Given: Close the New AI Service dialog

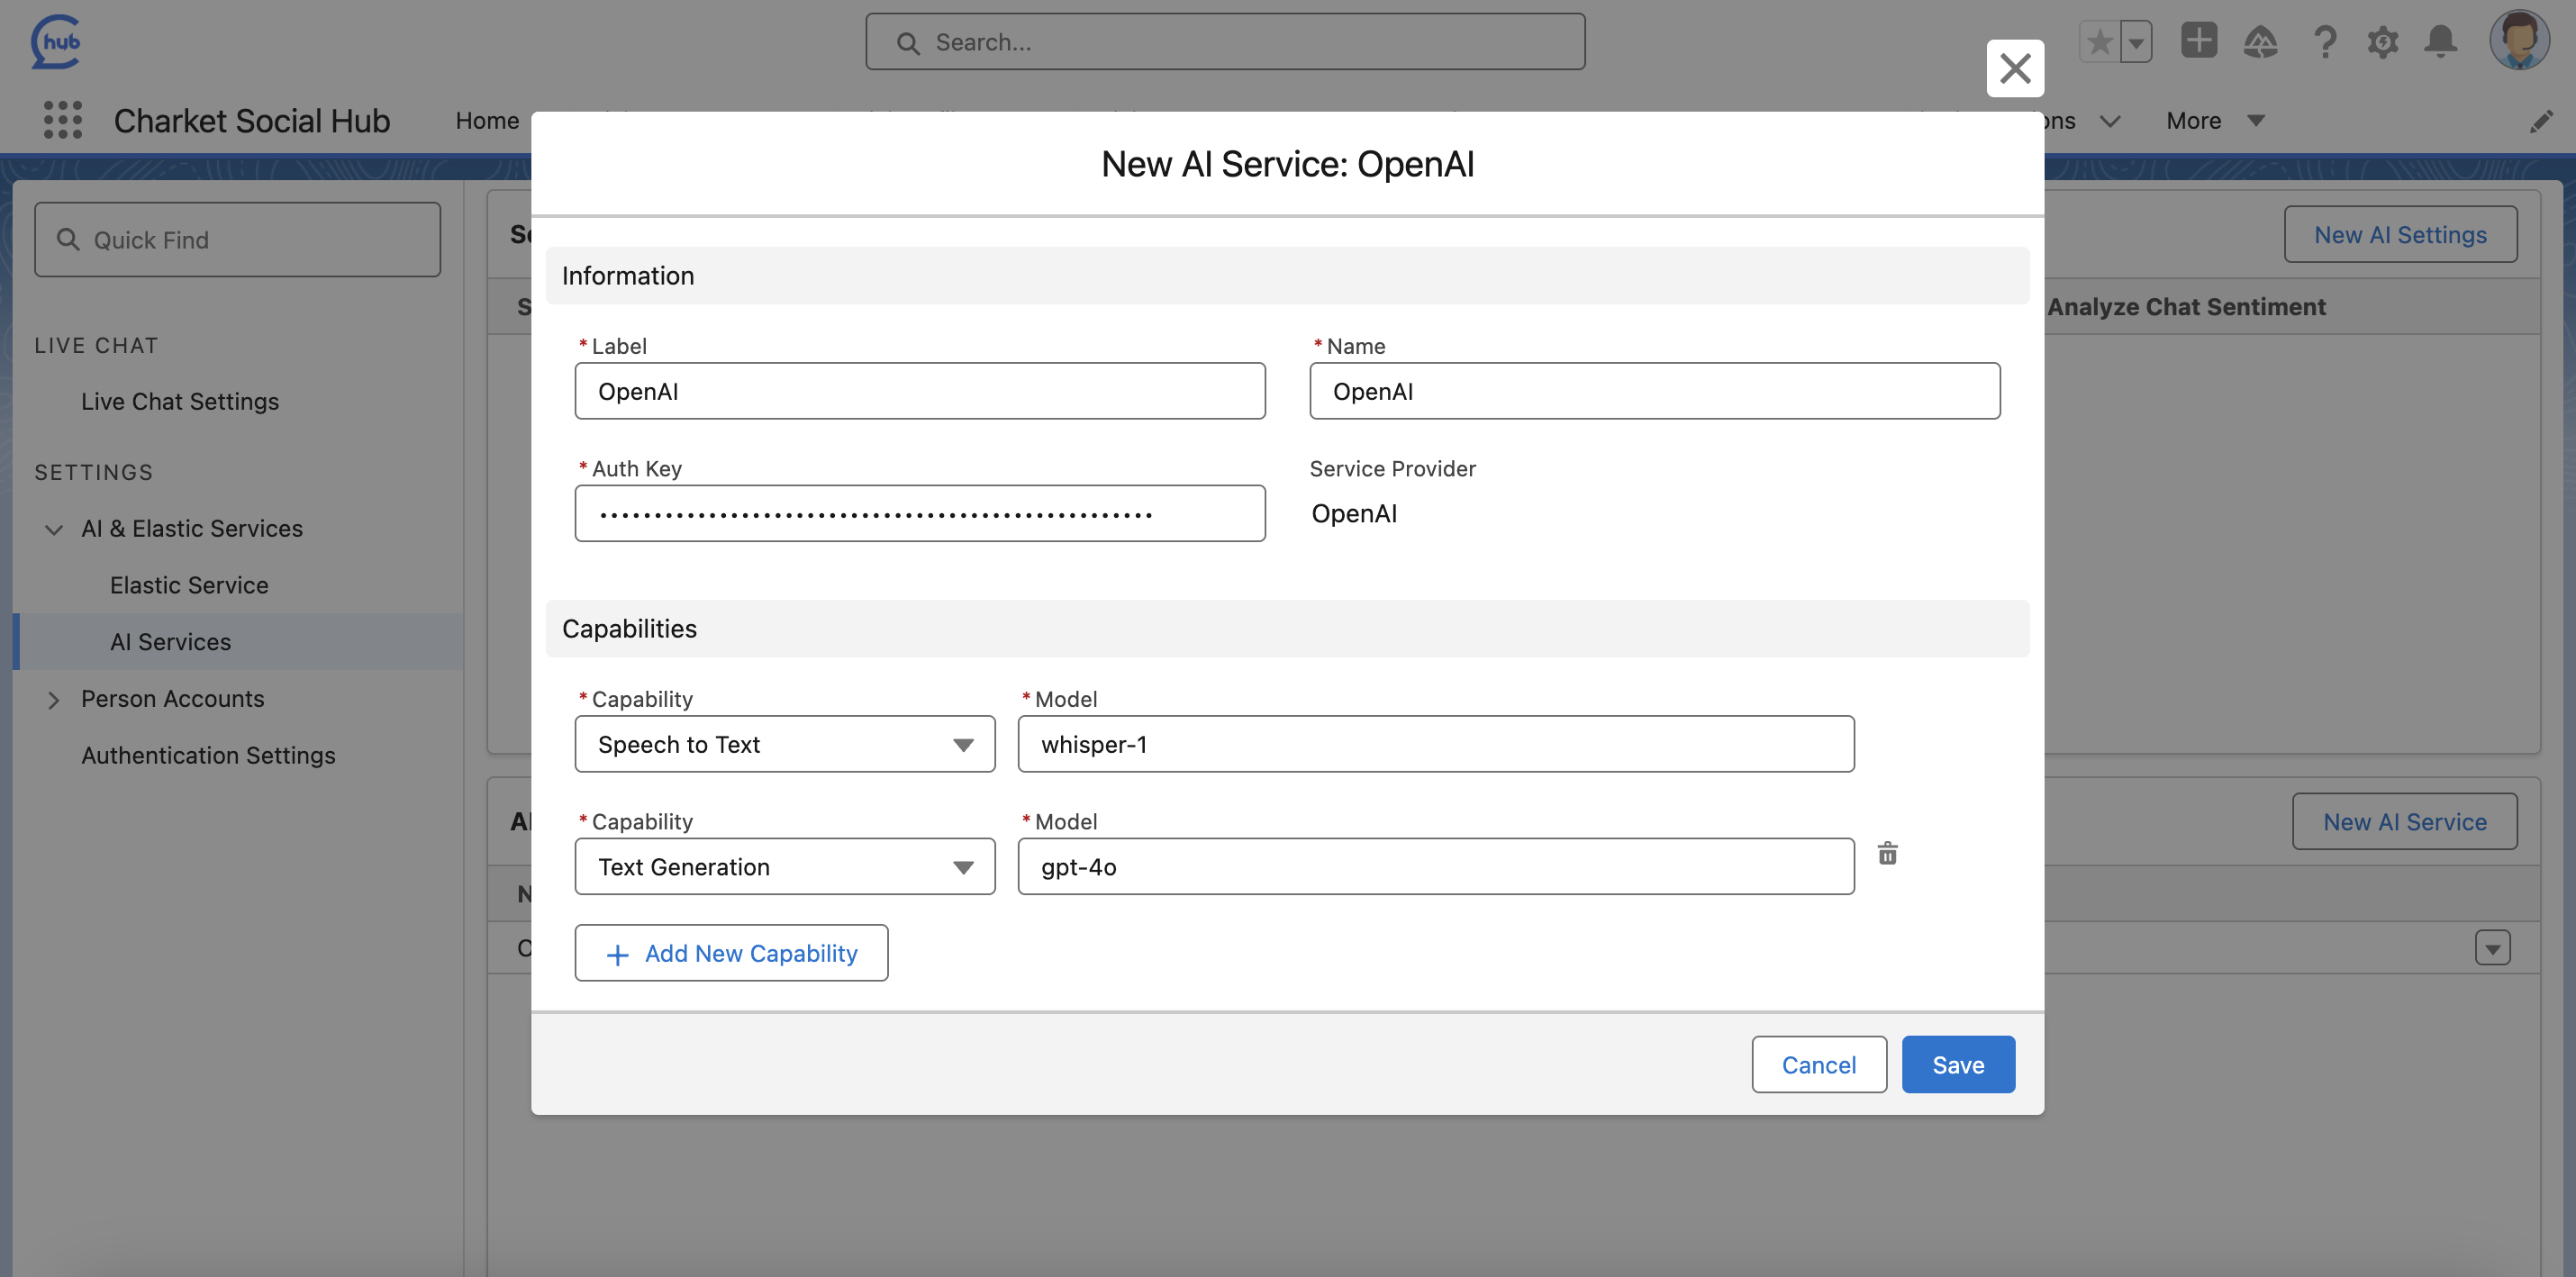Looking at the screenshot, I should coord(2014,68).
